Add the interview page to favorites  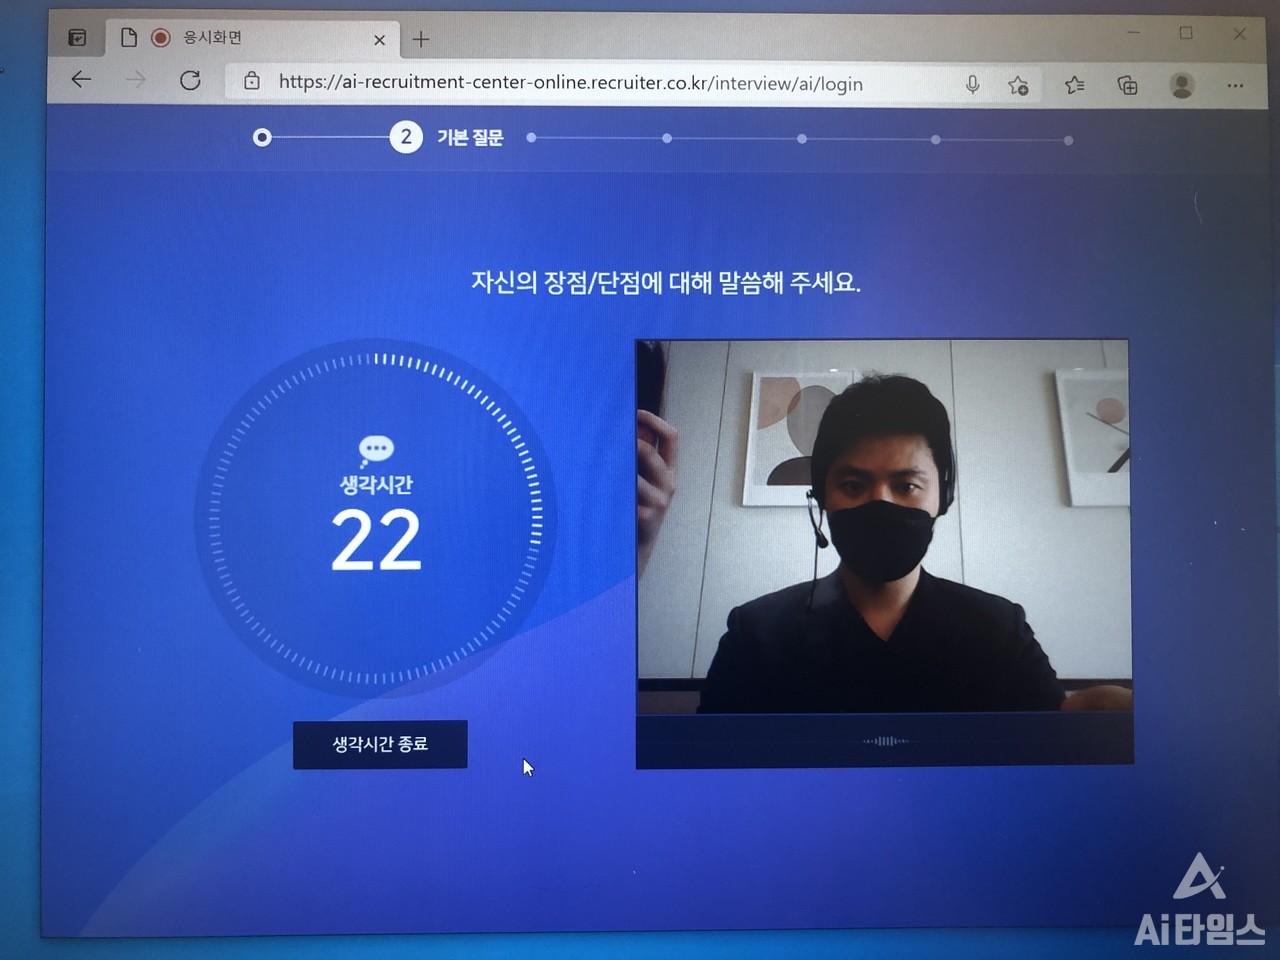1018,84
